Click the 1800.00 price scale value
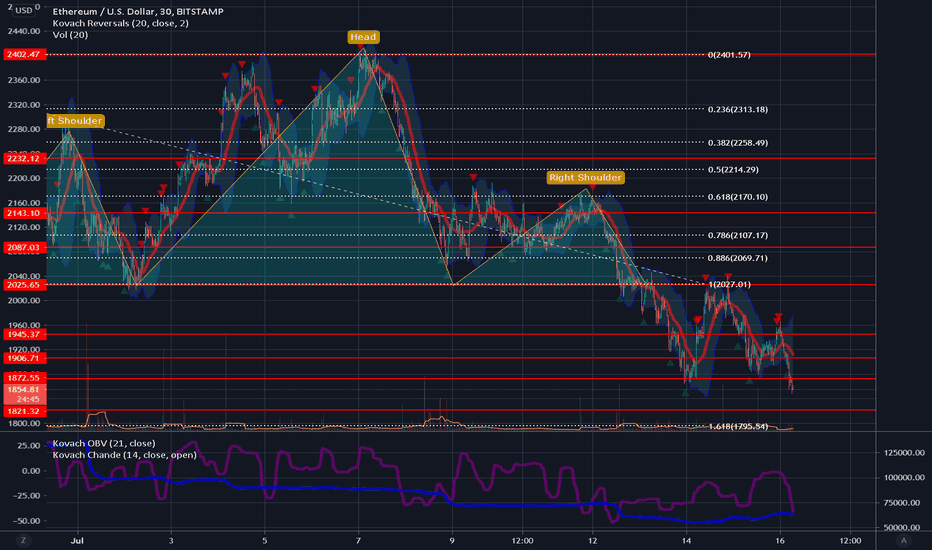The height and width of the screenshot is (550, 932). 24,423
